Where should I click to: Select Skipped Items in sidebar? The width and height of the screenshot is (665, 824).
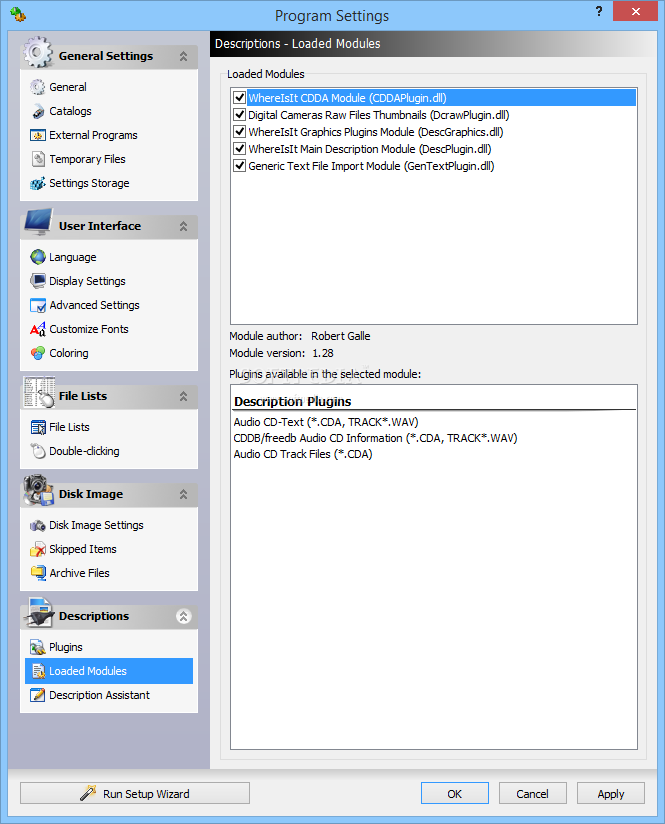pos(83,549)
